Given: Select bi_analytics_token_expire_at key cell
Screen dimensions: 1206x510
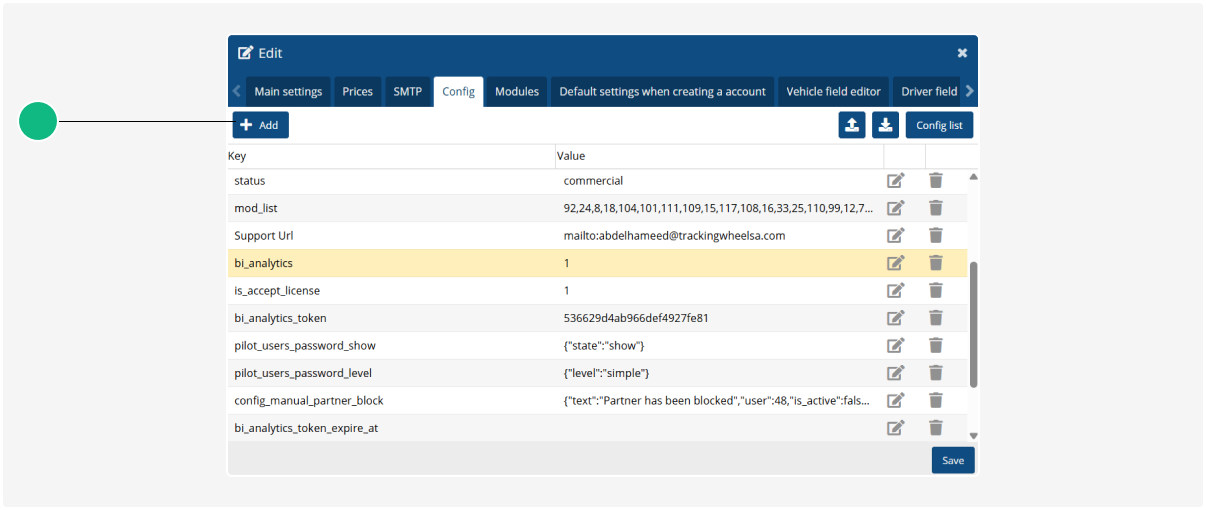Looking at the screenshot, I should tap(391, 428).
